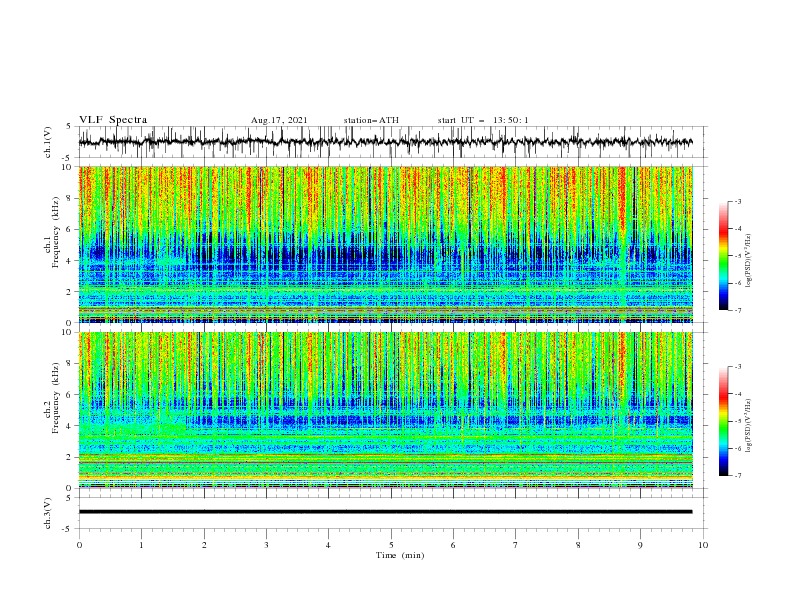This screenshot has width=792, height=612.
Task: Click the "4" kHz tick of ch.2 frequency axis
Action: (68, 426)
